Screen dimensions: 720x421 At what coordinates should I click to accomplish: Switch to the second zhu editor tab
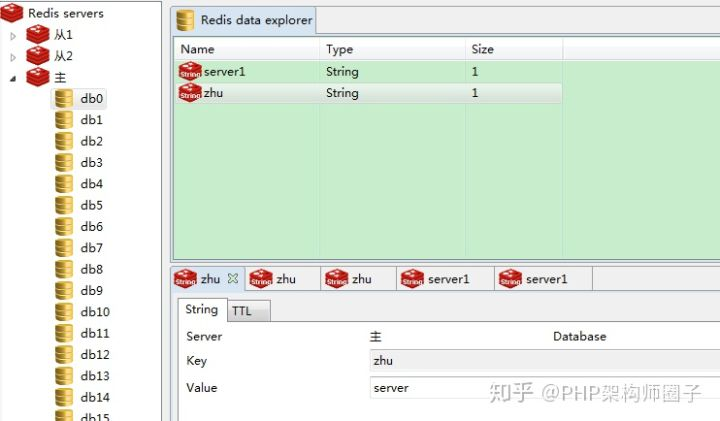283,279
